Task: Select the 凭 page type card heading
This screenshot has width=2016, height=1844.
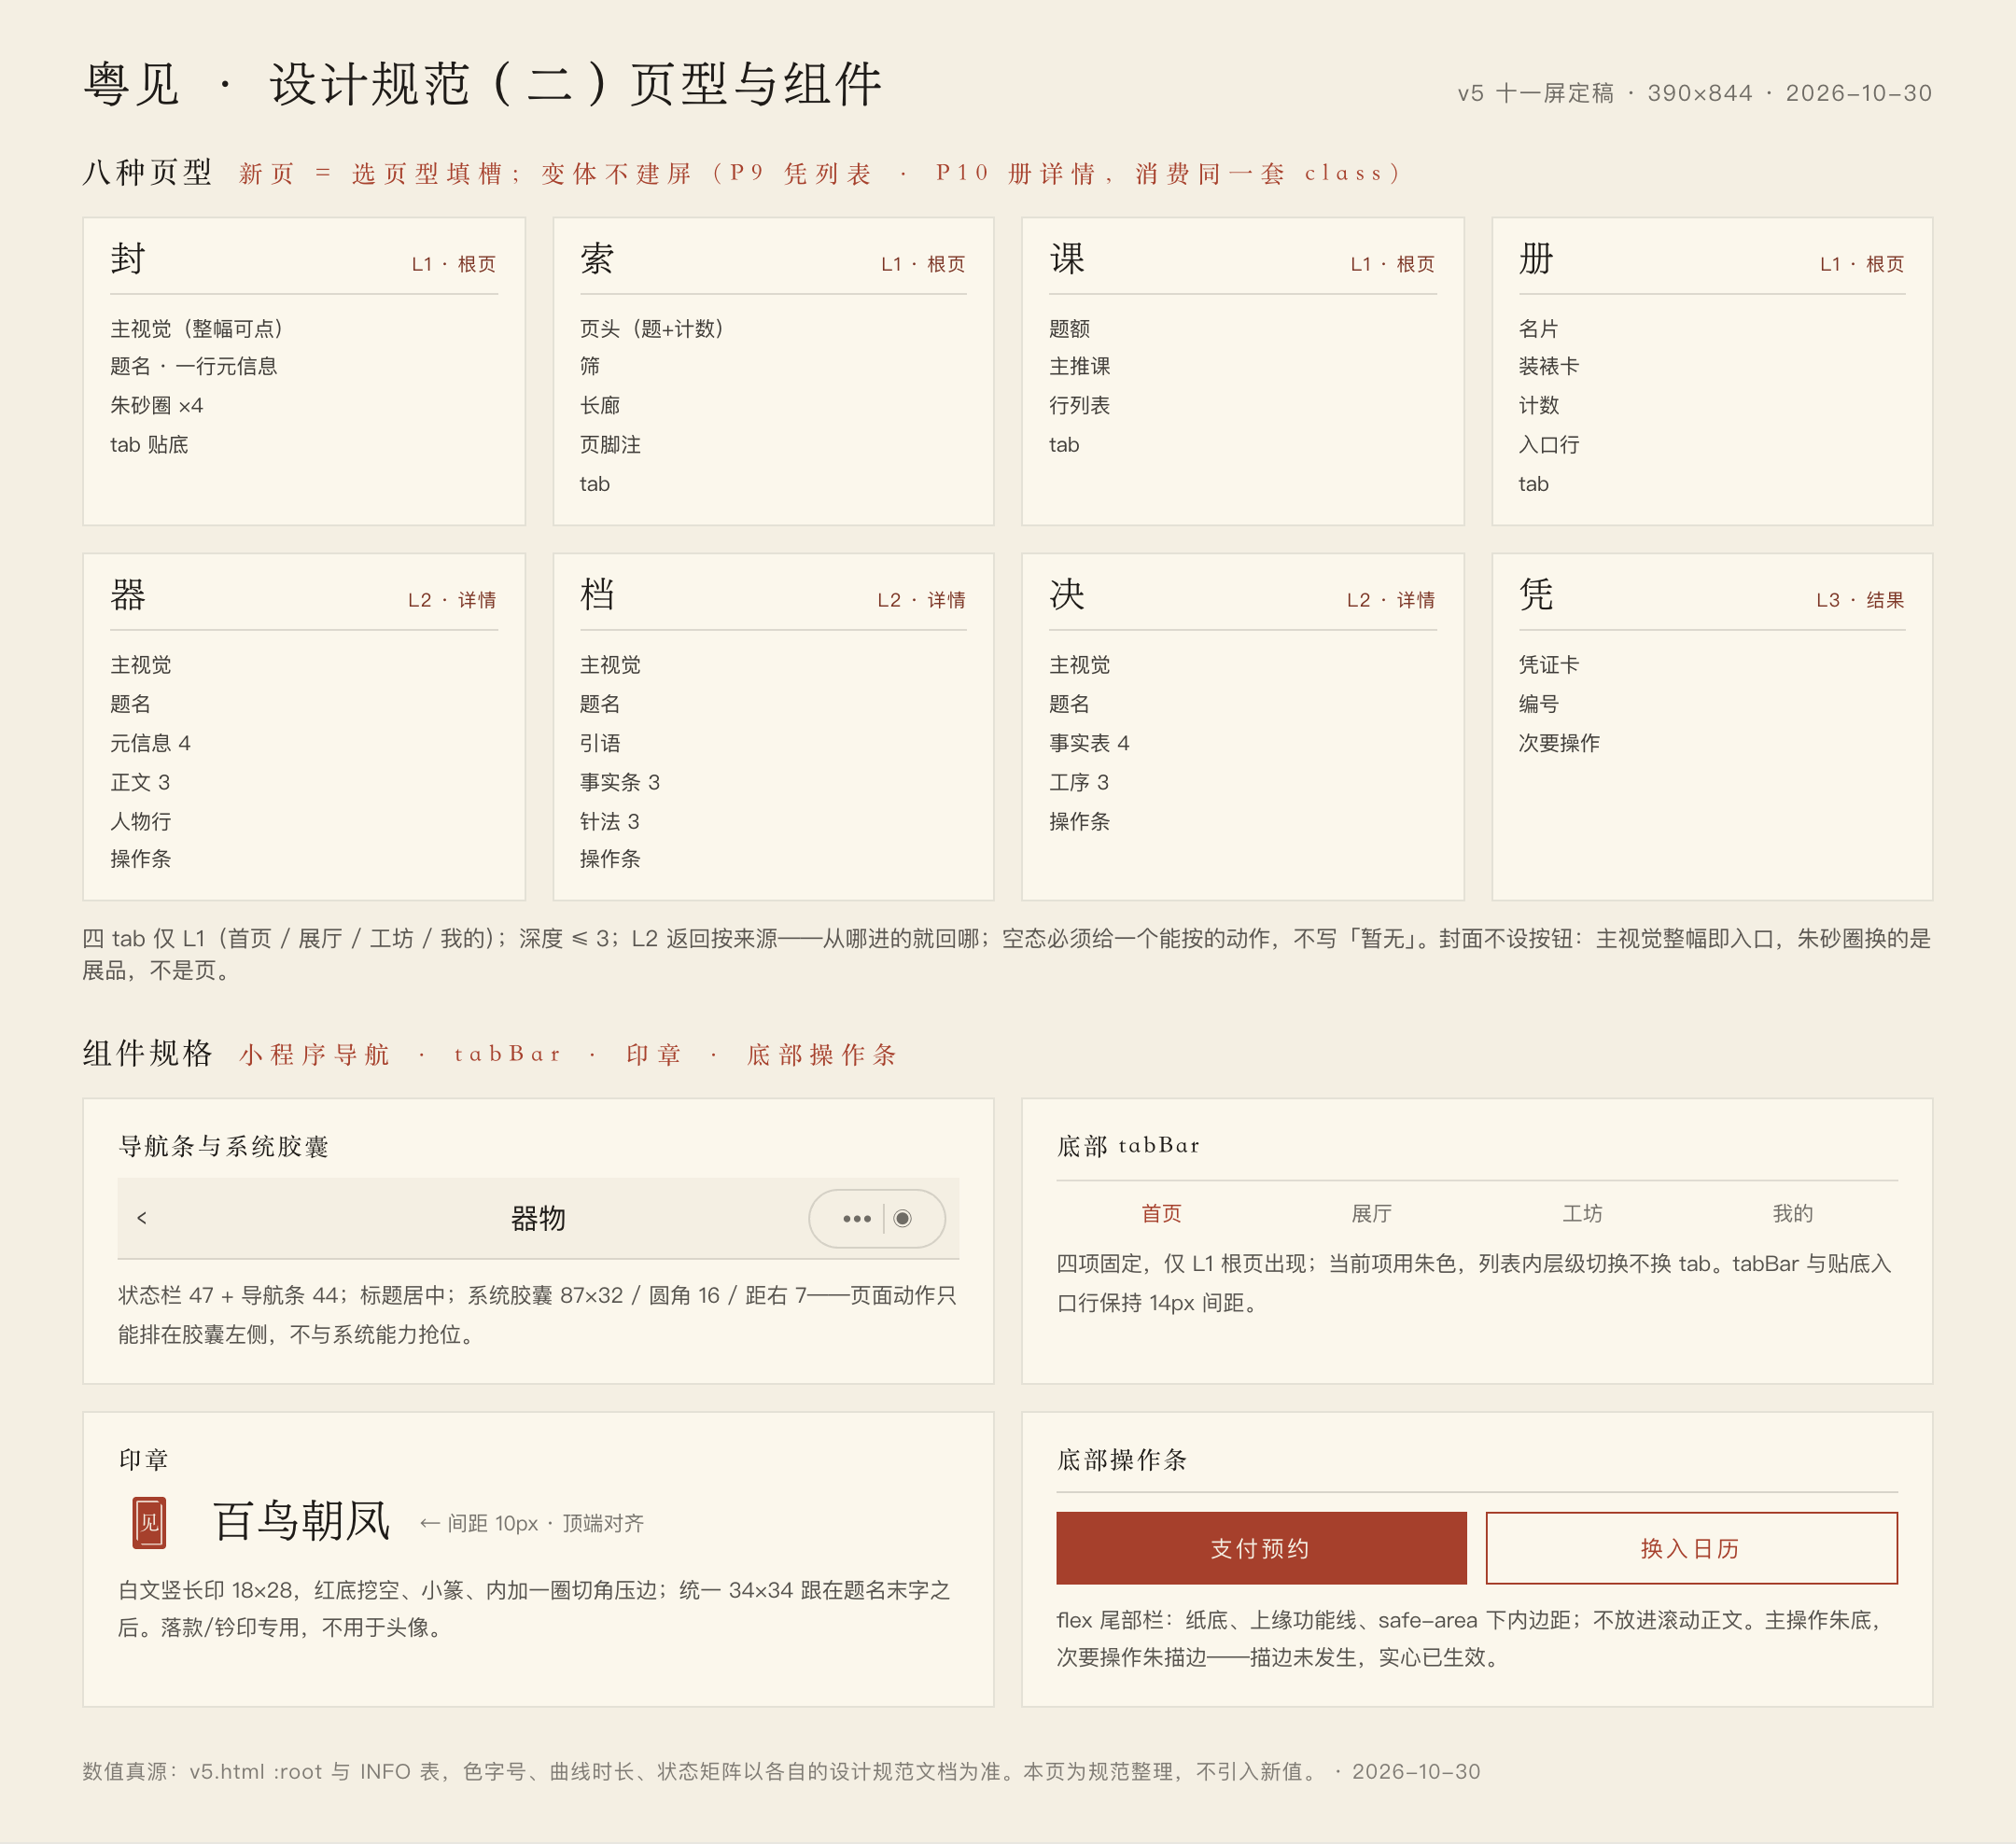Action: [x=1536, y=595]
